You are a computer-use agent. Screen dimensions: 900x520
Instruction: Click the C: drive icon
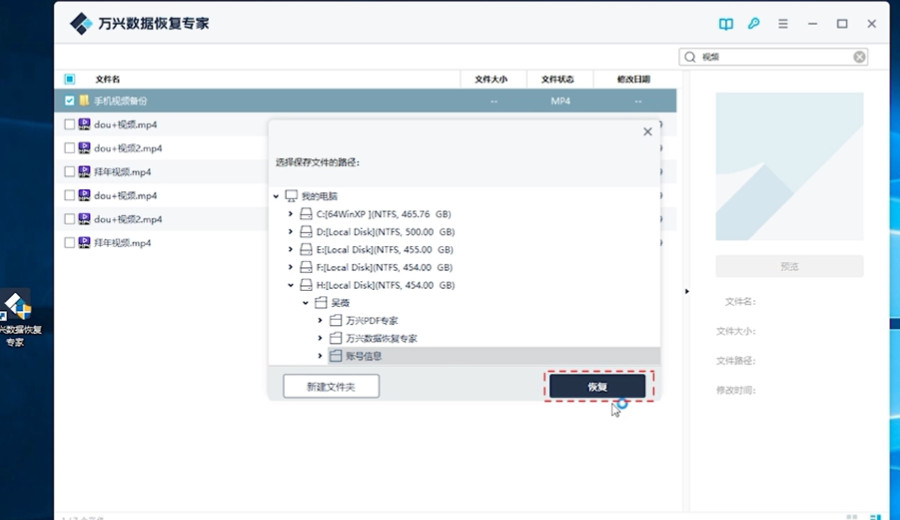pyautogui.click(x=307, y=214)
